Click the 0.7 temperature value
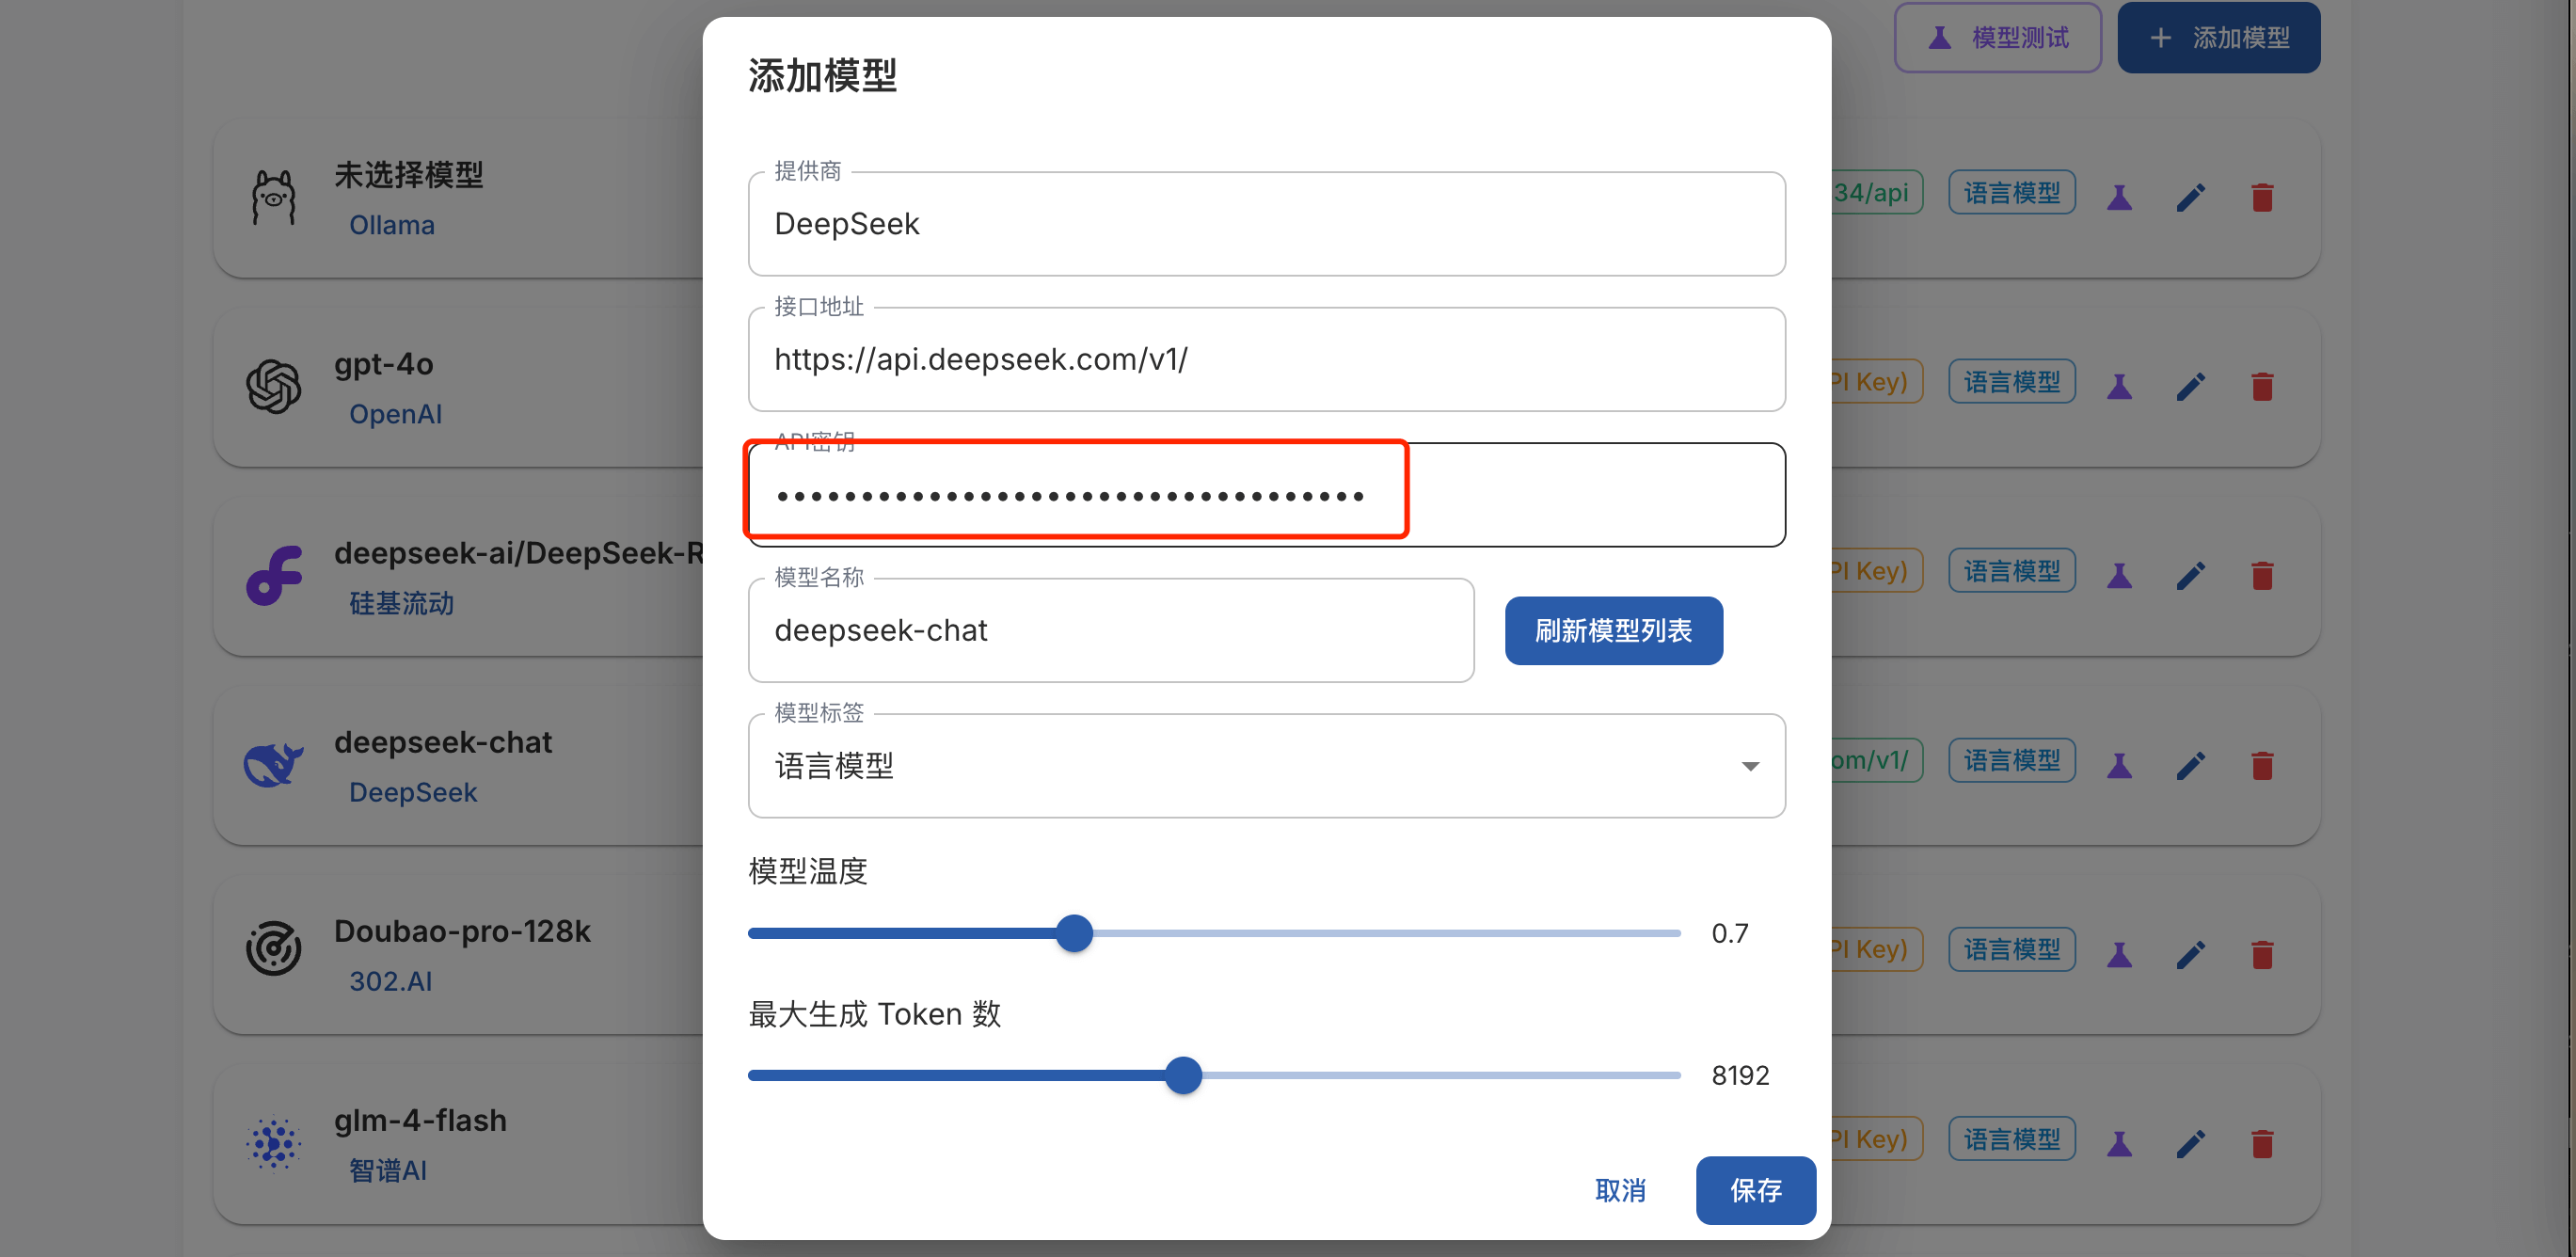Screen dimensions: 2576x1257 (1729, 933)
